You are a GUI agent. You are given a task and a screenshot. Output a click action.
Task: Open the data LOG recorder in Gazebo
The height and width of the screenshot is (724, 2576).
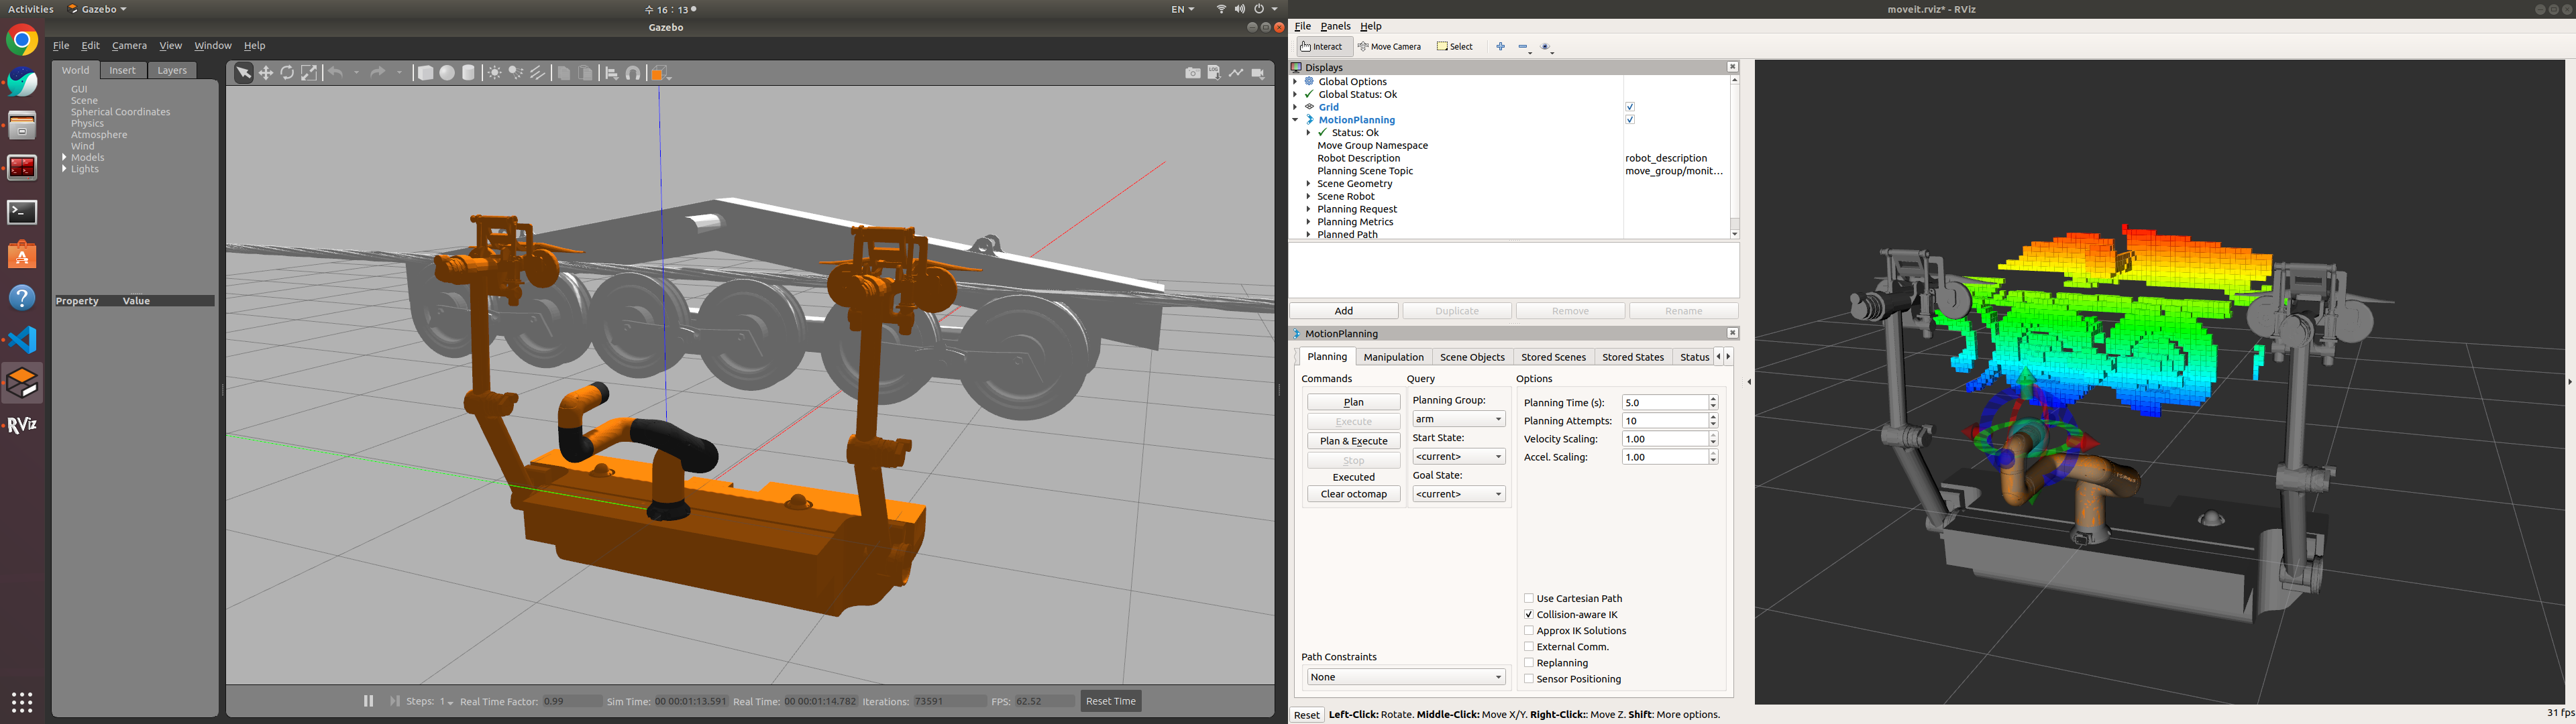(x=1214, y=73)
